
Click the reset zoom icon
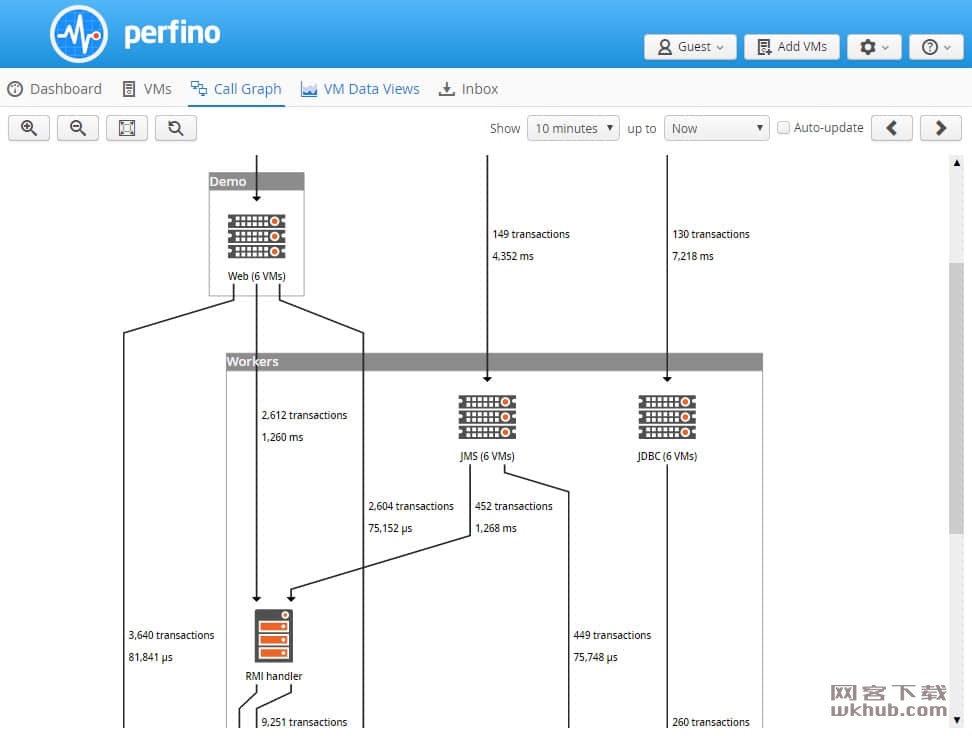coord(175,128)
